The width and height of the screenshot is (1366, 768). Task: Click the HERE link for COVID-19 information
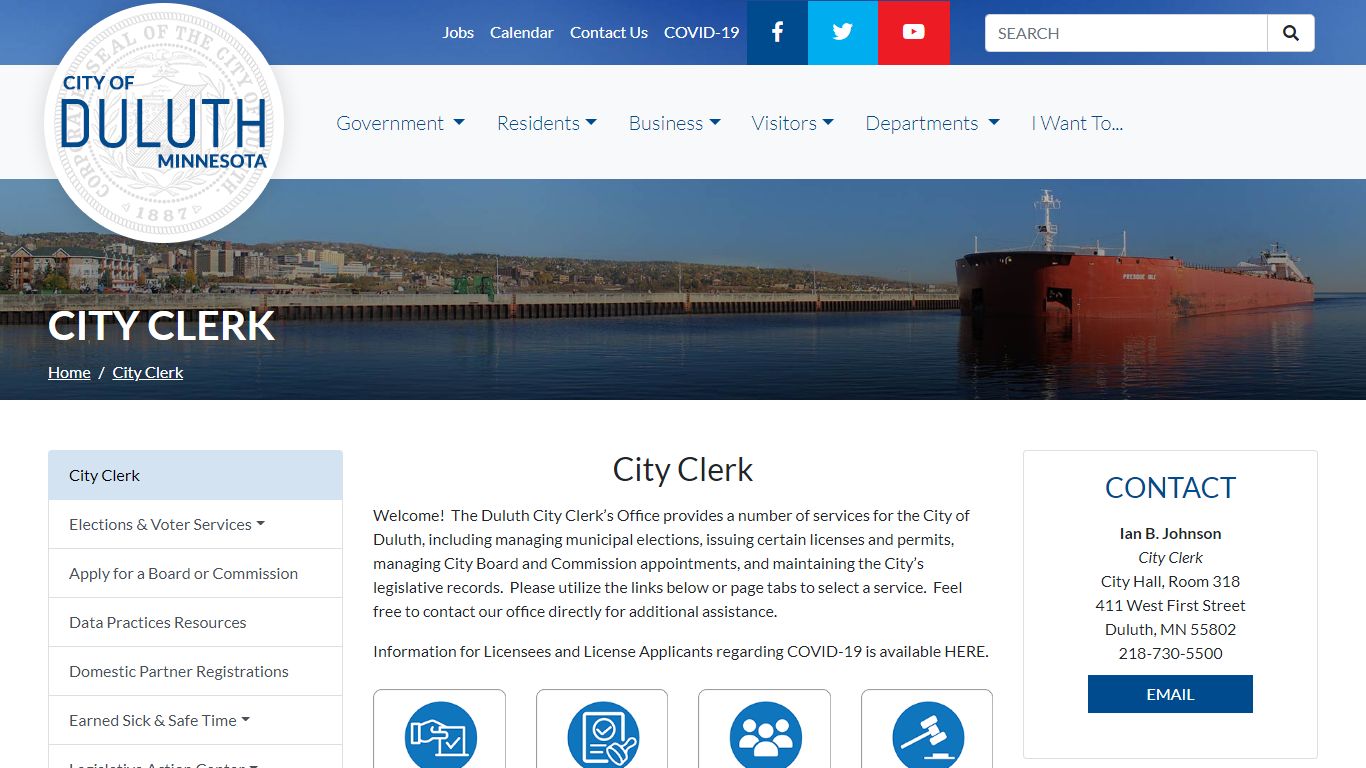965,651
